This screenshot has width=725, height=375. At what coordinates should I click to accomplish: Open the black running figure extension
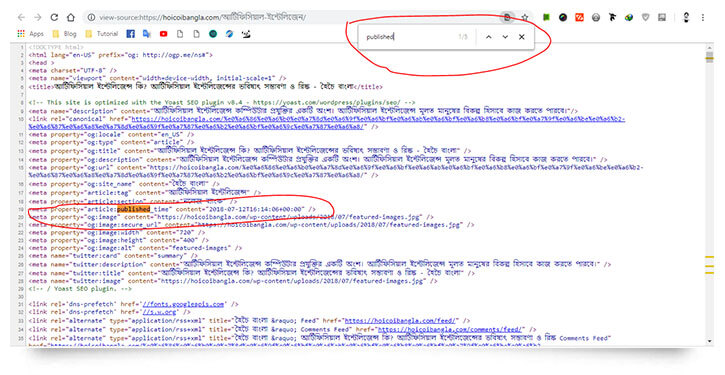[613, 18]
